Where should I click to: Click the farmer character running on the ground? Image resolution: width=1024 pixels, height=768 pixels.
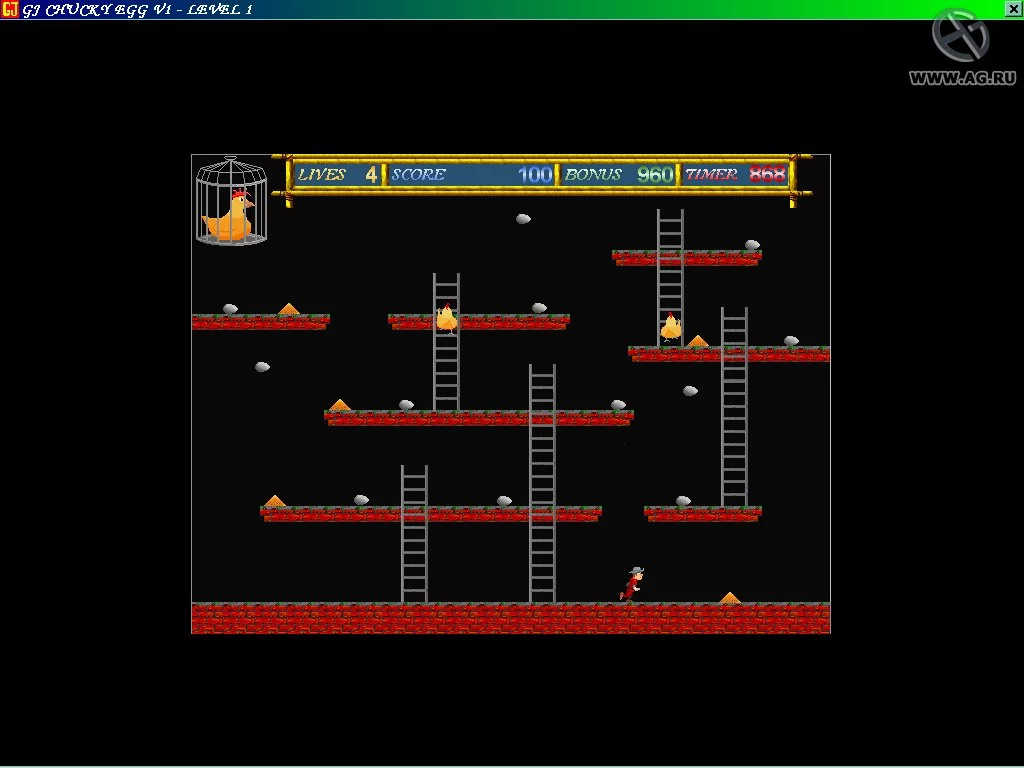632,584
